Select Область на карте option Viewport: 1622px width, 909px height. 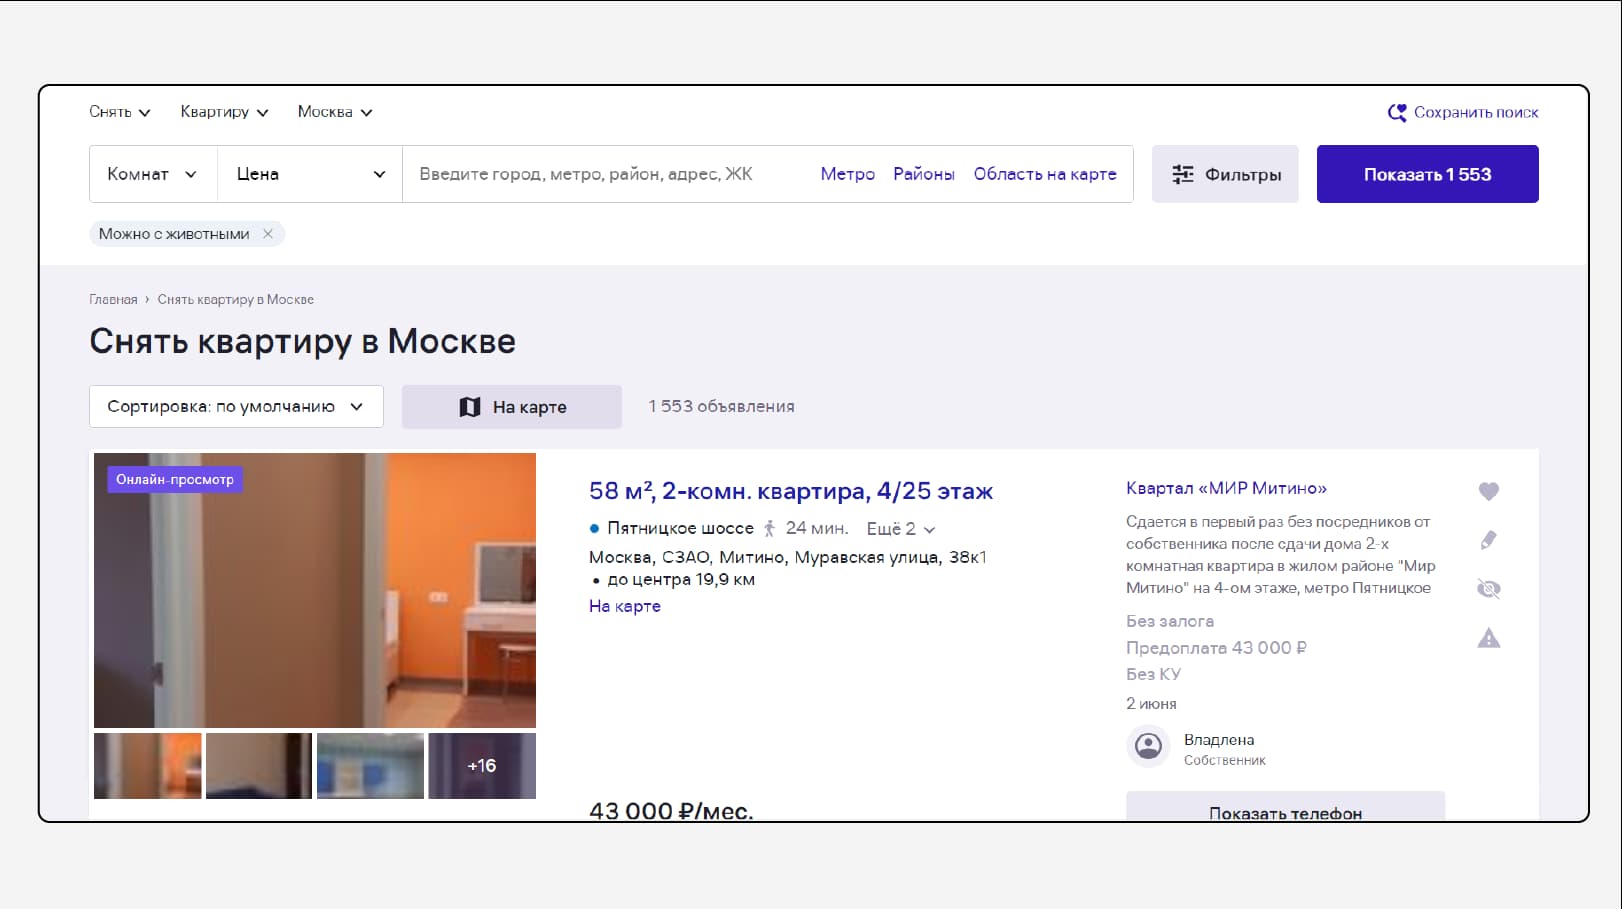1045,174
